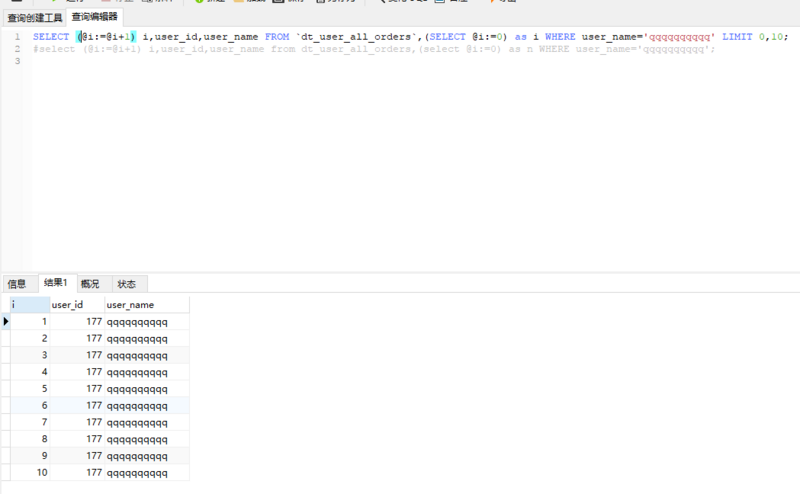
Task: Show the 状态 tab
Action: [x=126, y=284]
